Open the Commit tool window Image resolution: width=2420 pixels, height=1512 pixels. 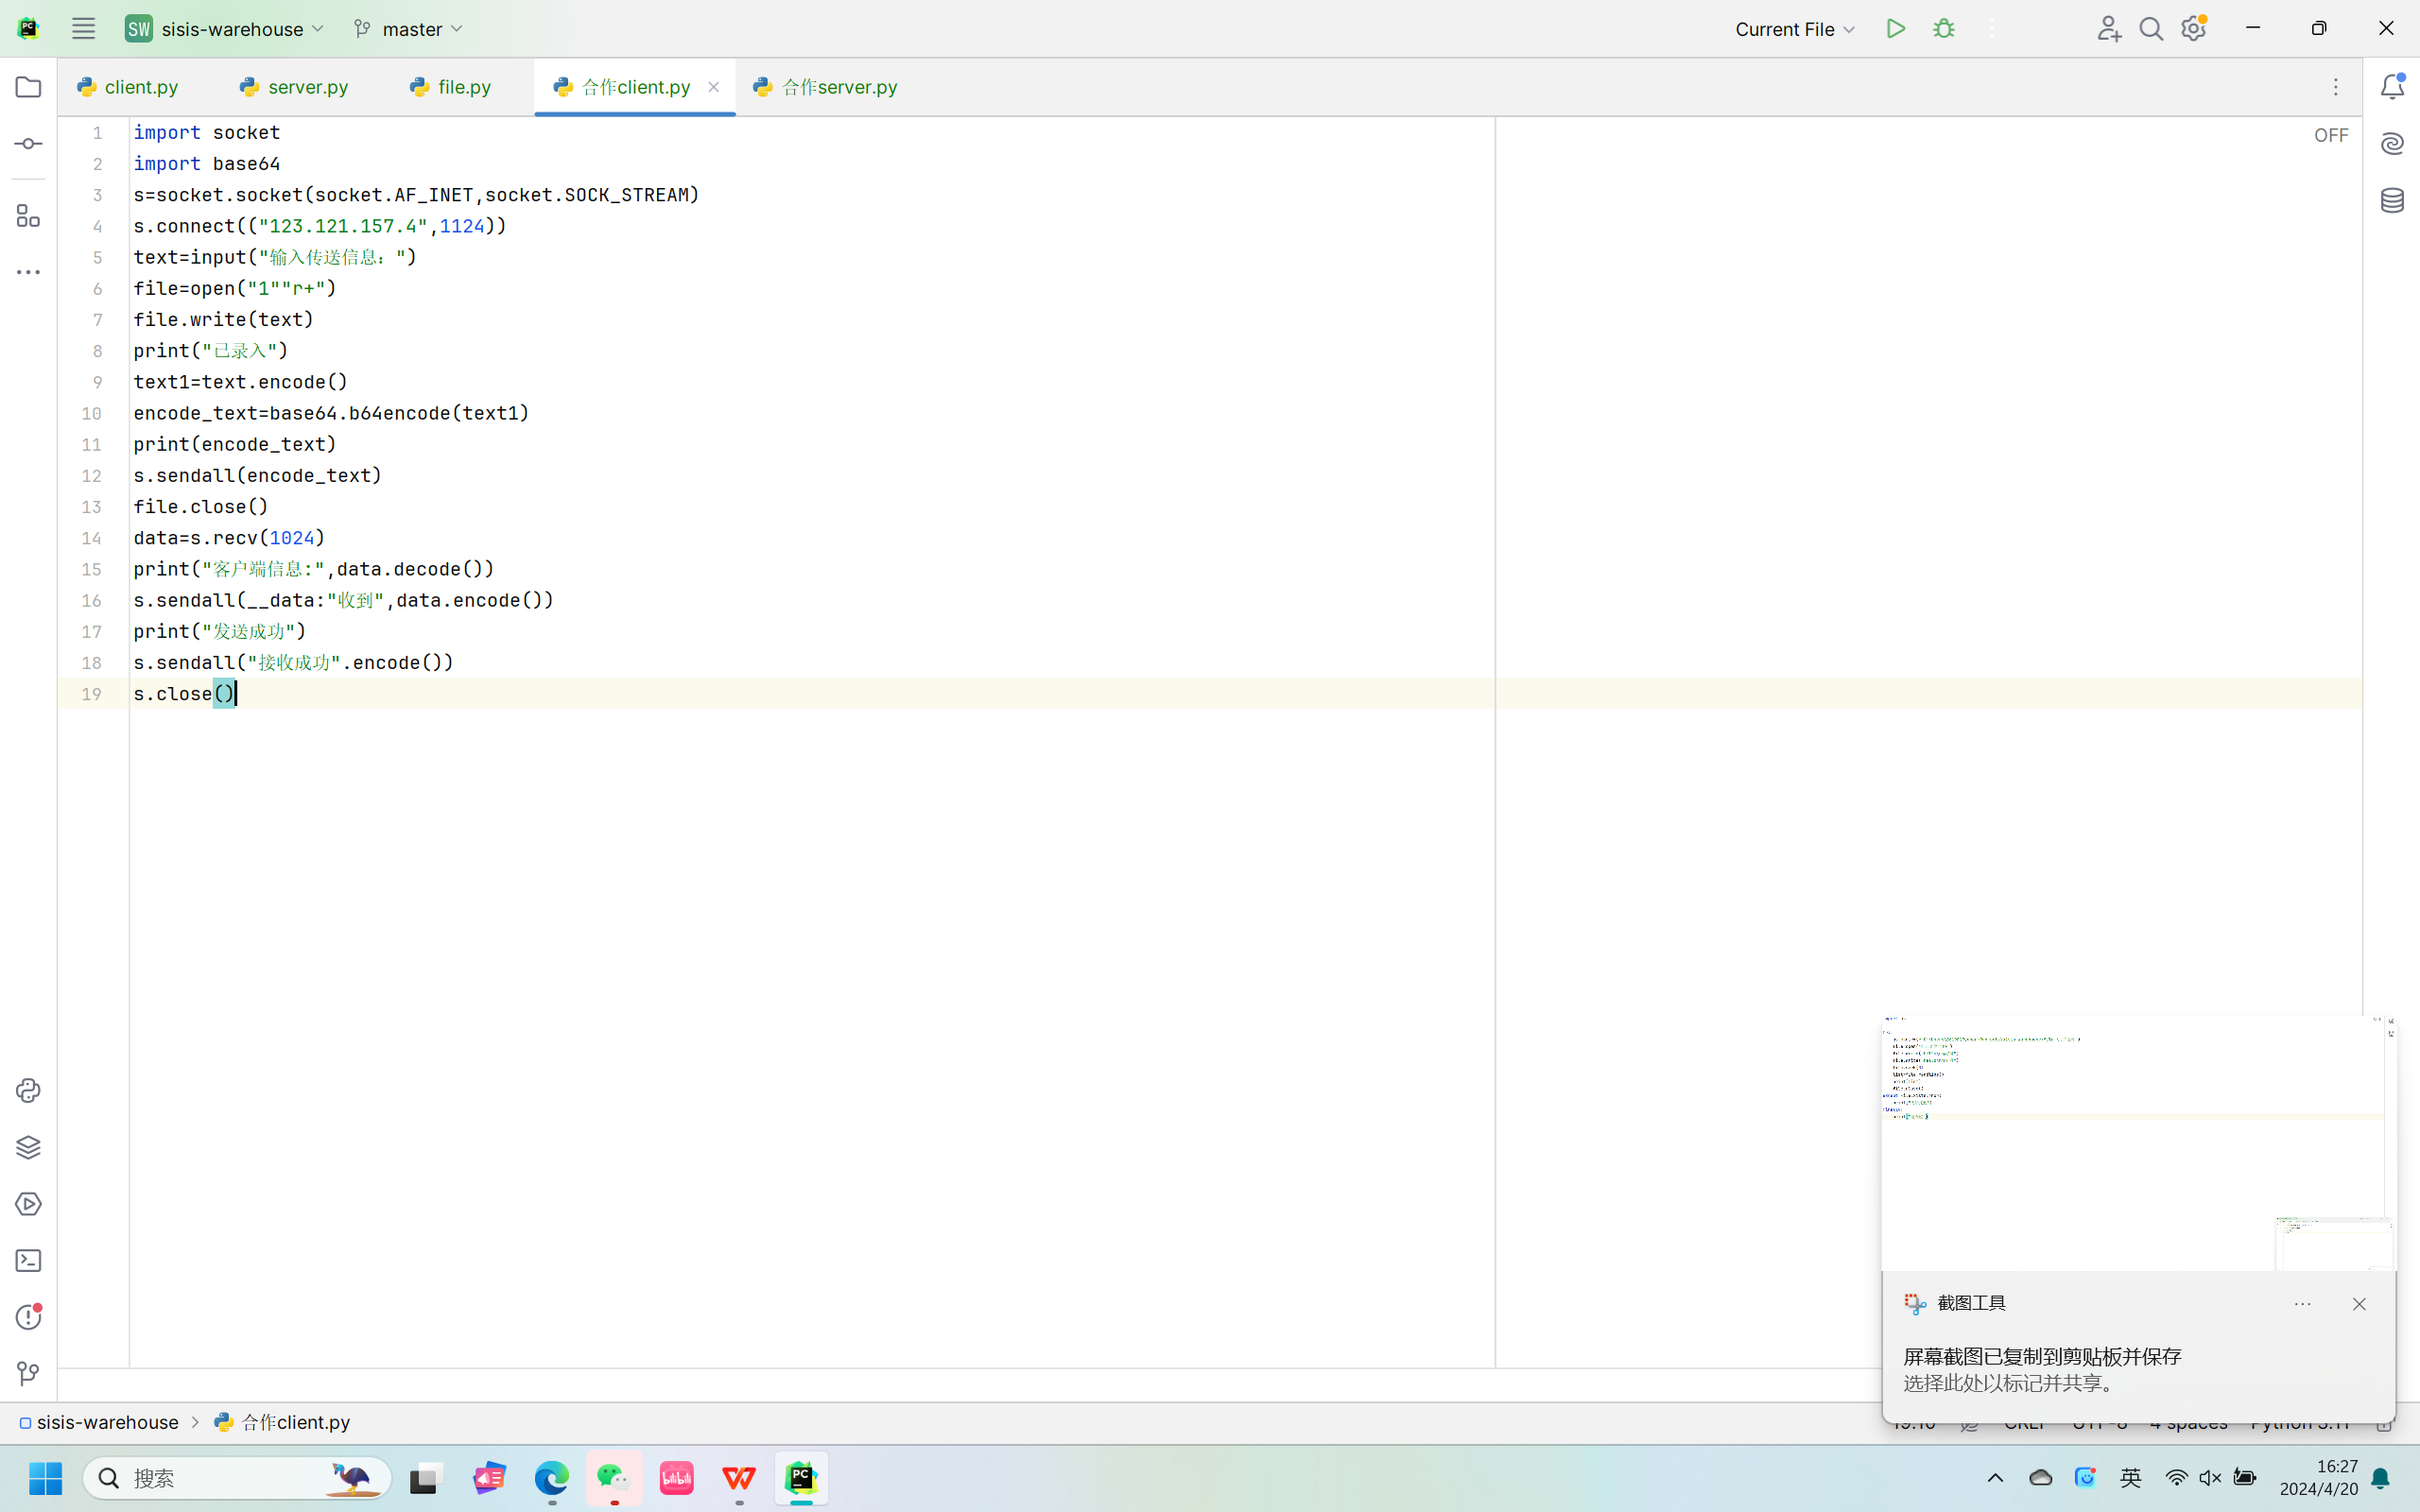coord(28,144)
